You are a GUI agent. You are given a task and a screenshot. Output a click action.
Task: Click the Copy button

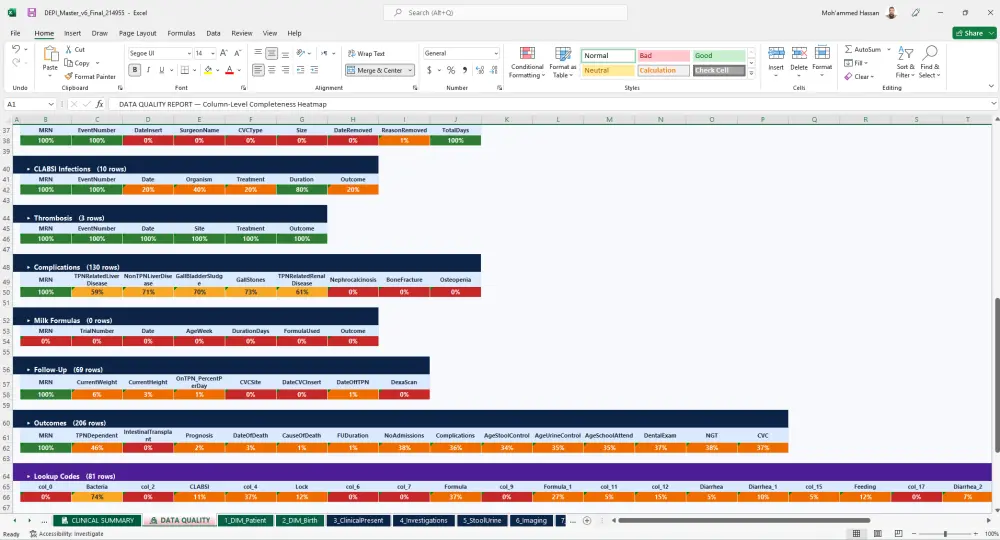[x=77, y=63]
